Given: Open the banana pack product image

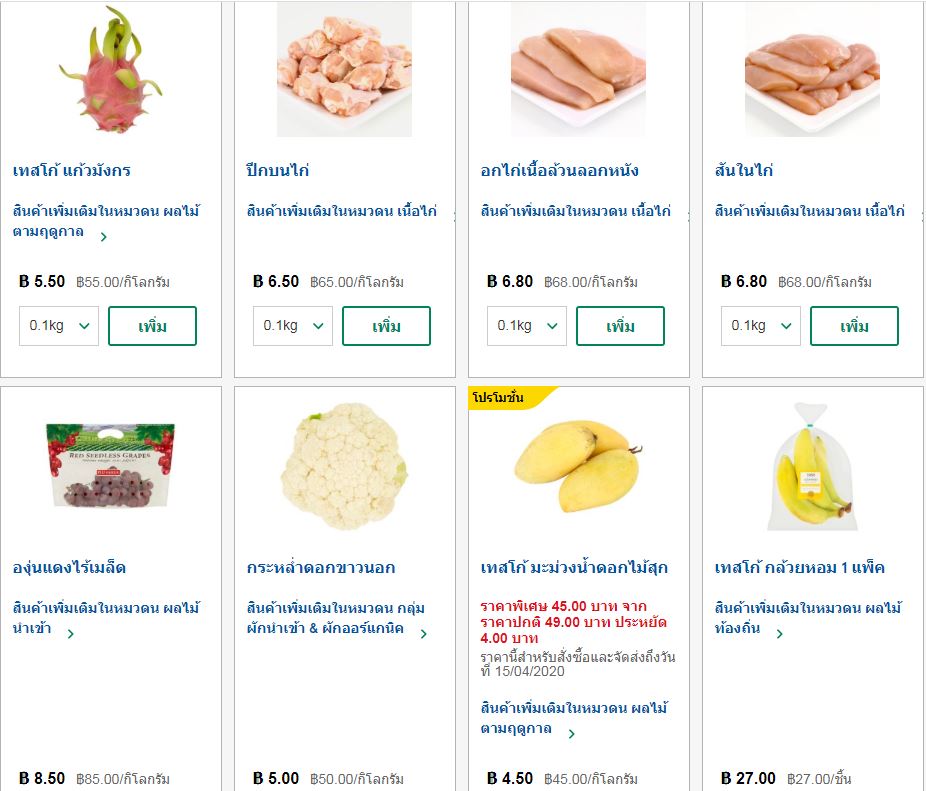Looking at the screenshot, I should [x=812, y=466].
